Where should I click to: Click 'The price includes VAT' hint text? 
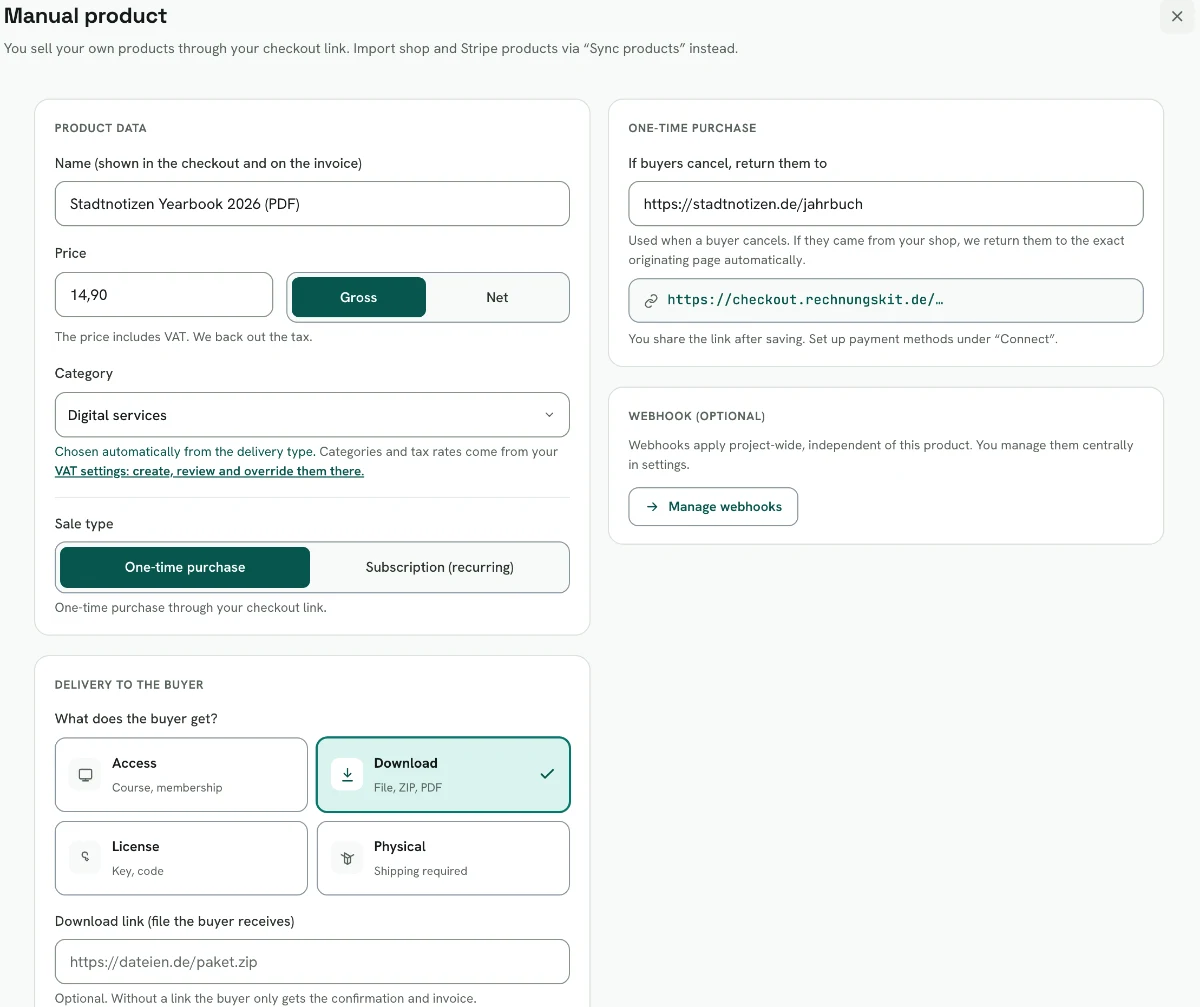[184, 337]
